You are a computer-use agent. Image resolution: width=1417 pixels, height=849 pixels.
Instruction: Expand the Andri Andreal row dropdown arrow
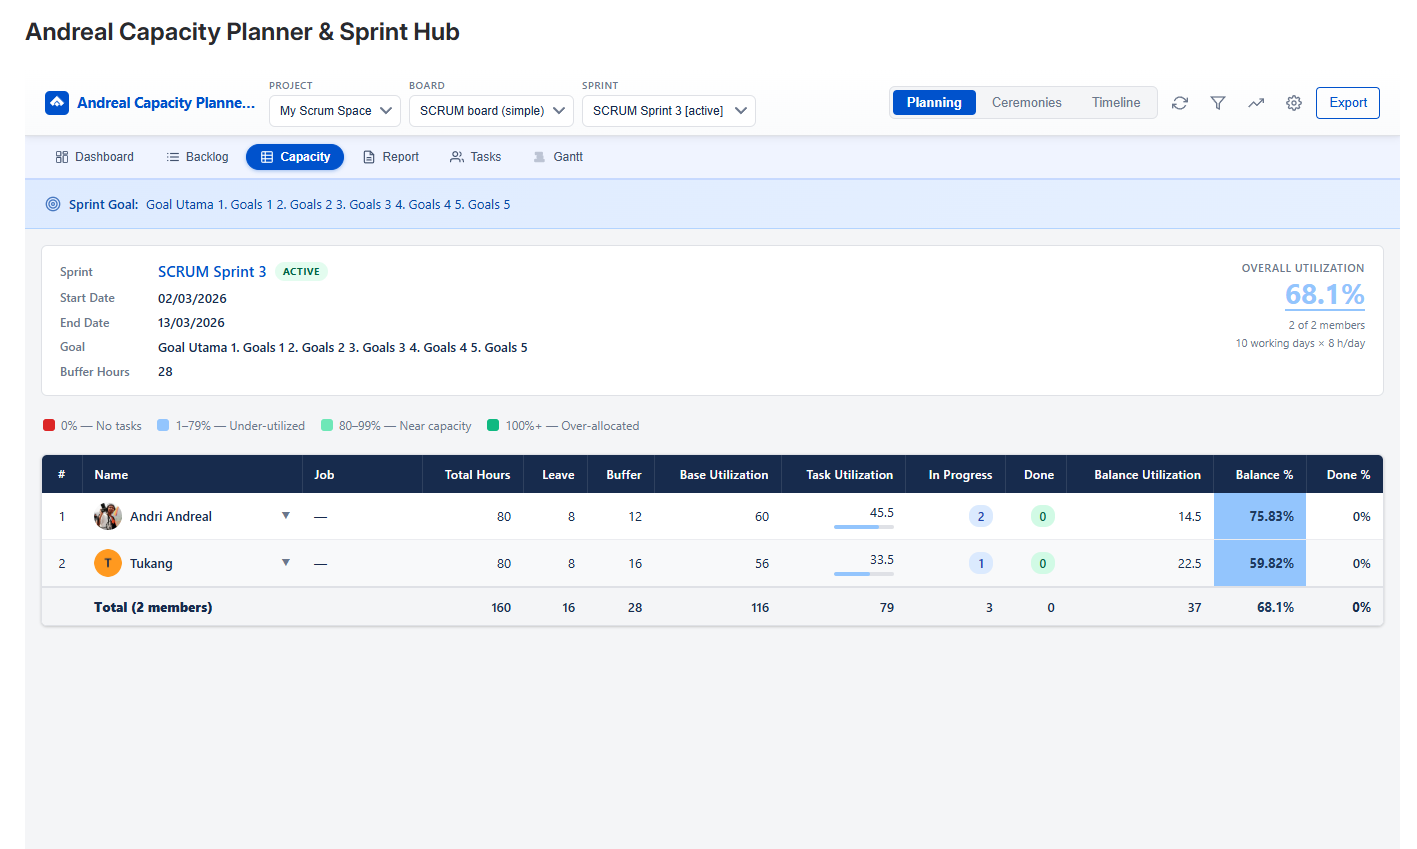click(x=286, y=516)
